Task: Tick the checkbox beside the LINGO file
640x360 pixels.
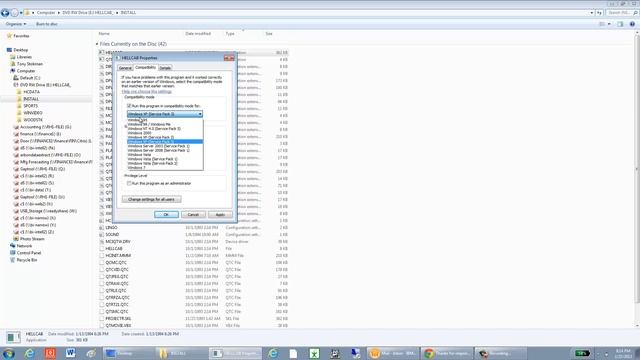Action: coord(102,228)
